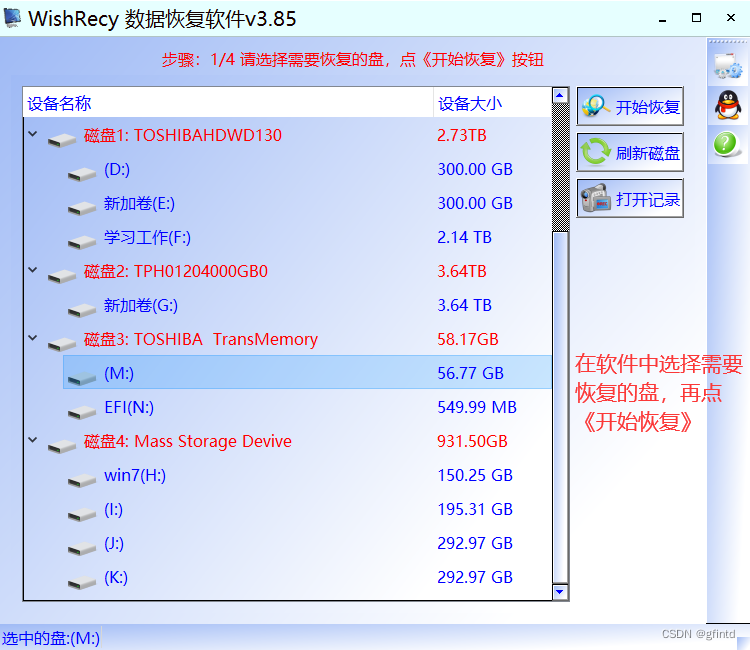Click drive icon beside (I:)
This screenshot has width=750, height=650.
(82, 514)
